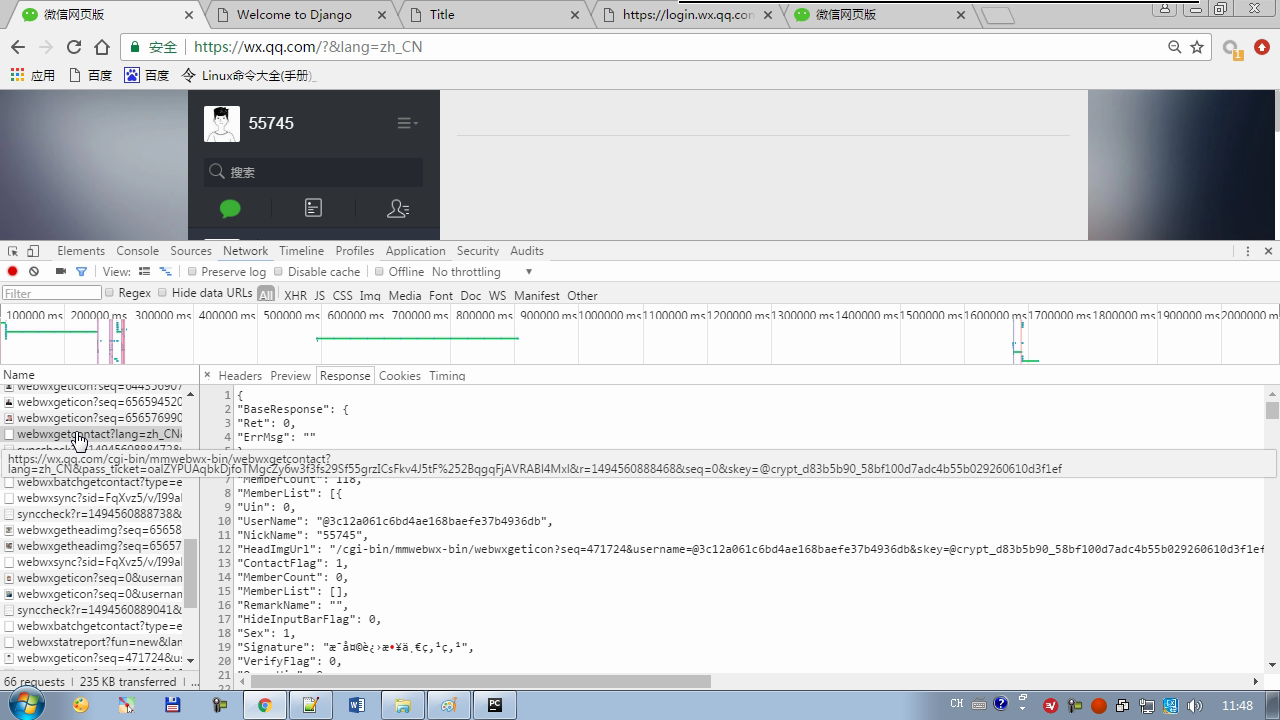Click the browser address bar URL
This screenshot has width=1280, height=720.
(308, 47)
